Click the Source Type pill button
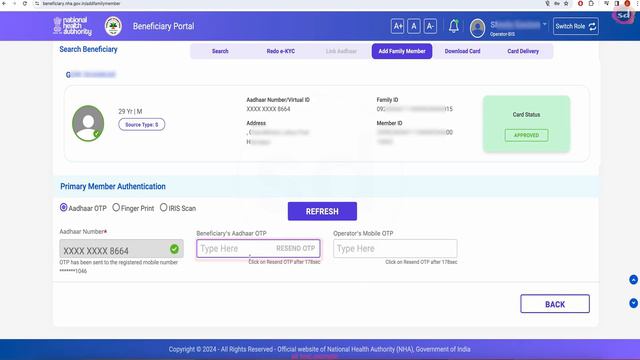This screenshot has width=640, height=360. click(142, 124)
